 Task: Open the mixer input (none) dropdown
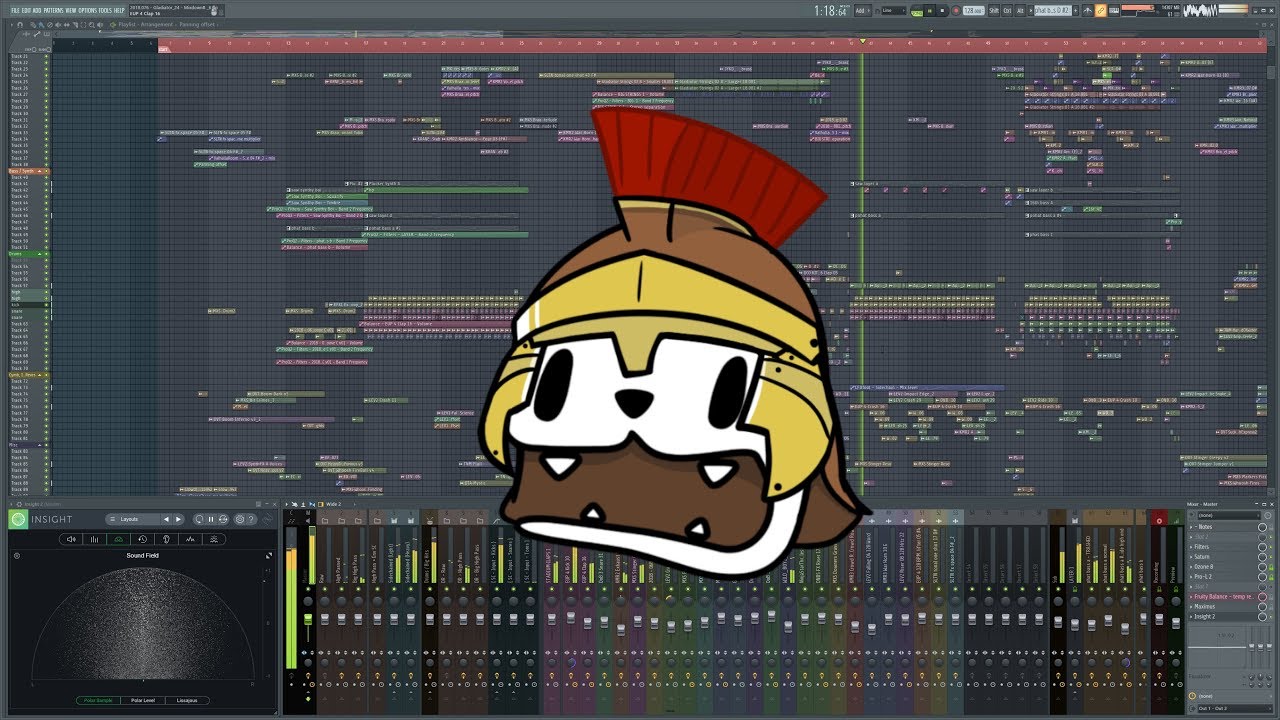click(1228, 516)
